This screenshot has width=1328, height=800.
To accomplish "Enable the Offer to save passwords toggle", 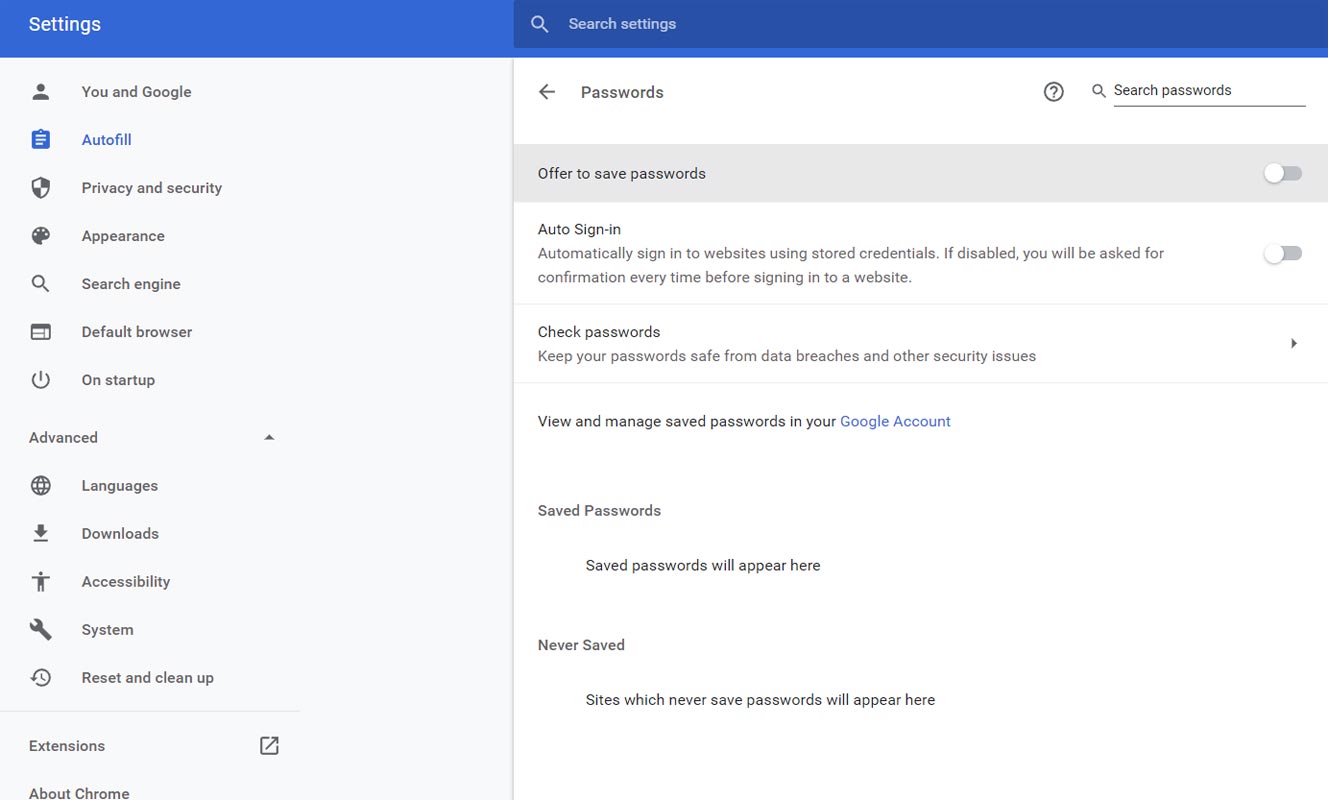I will coord(1283,174).
